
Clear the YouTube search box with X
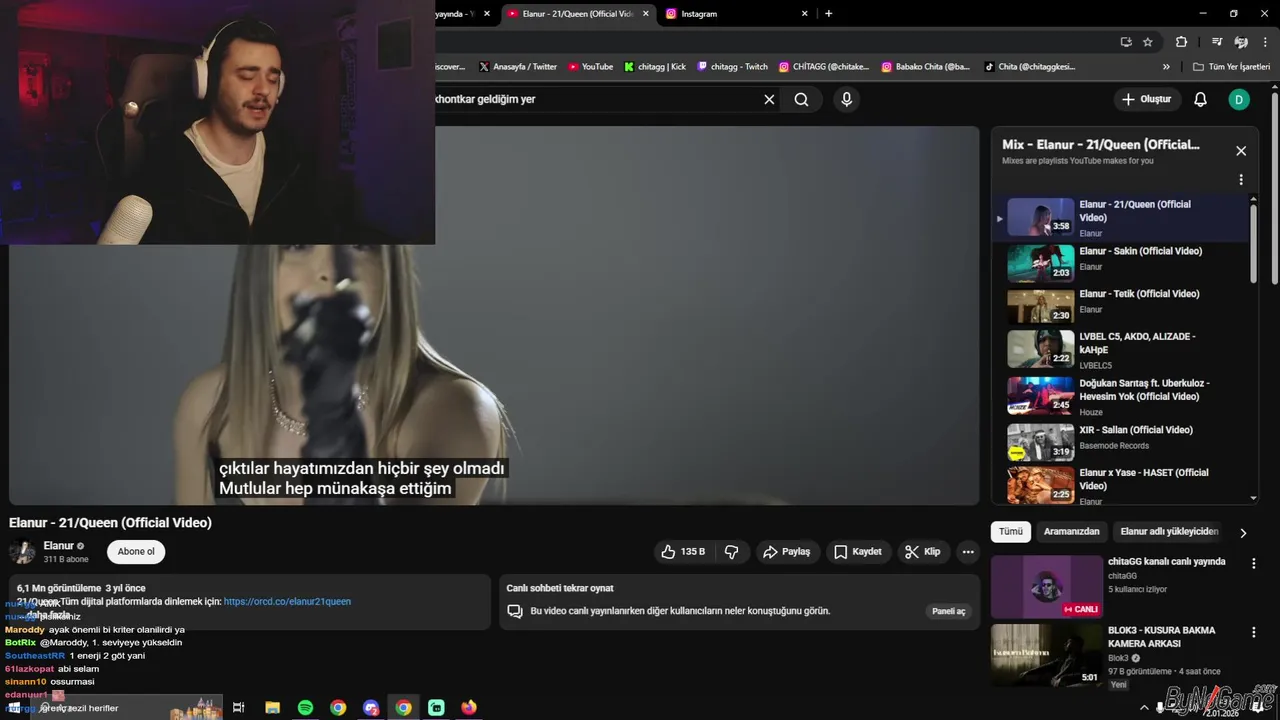[x=769, y=100]
